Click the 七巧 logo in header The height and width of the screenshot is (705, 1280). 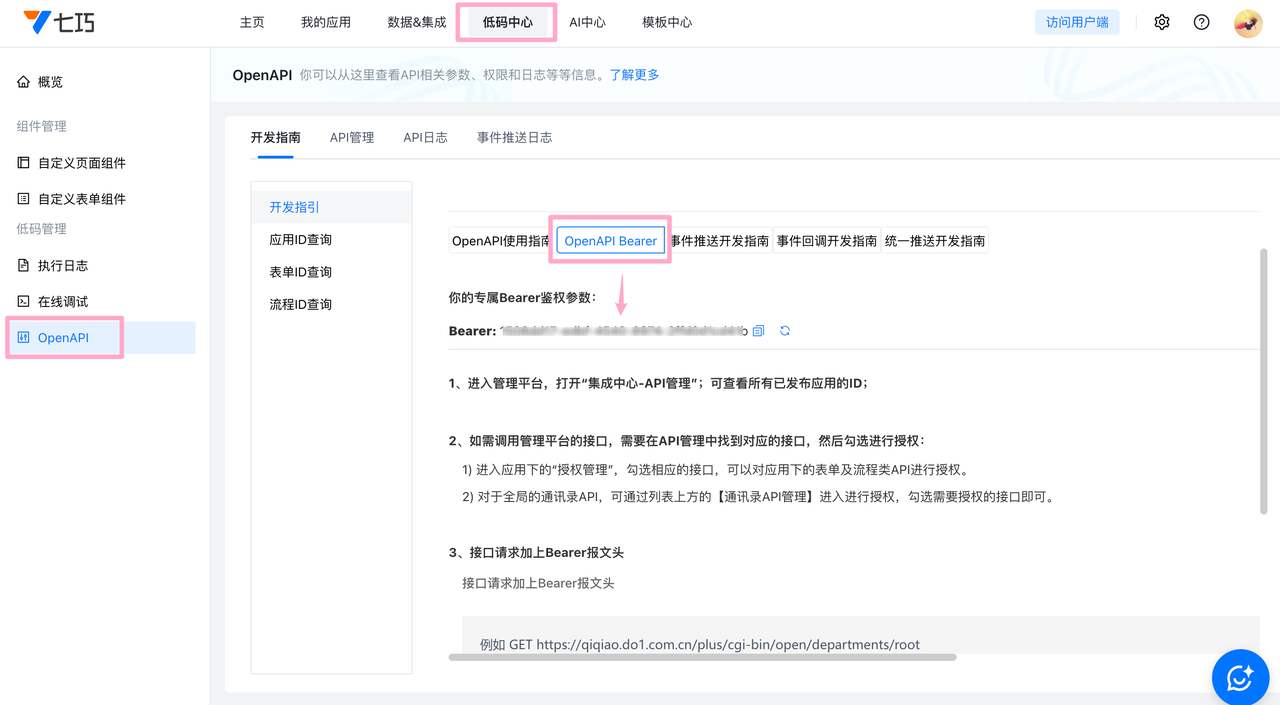pos(60,22)
